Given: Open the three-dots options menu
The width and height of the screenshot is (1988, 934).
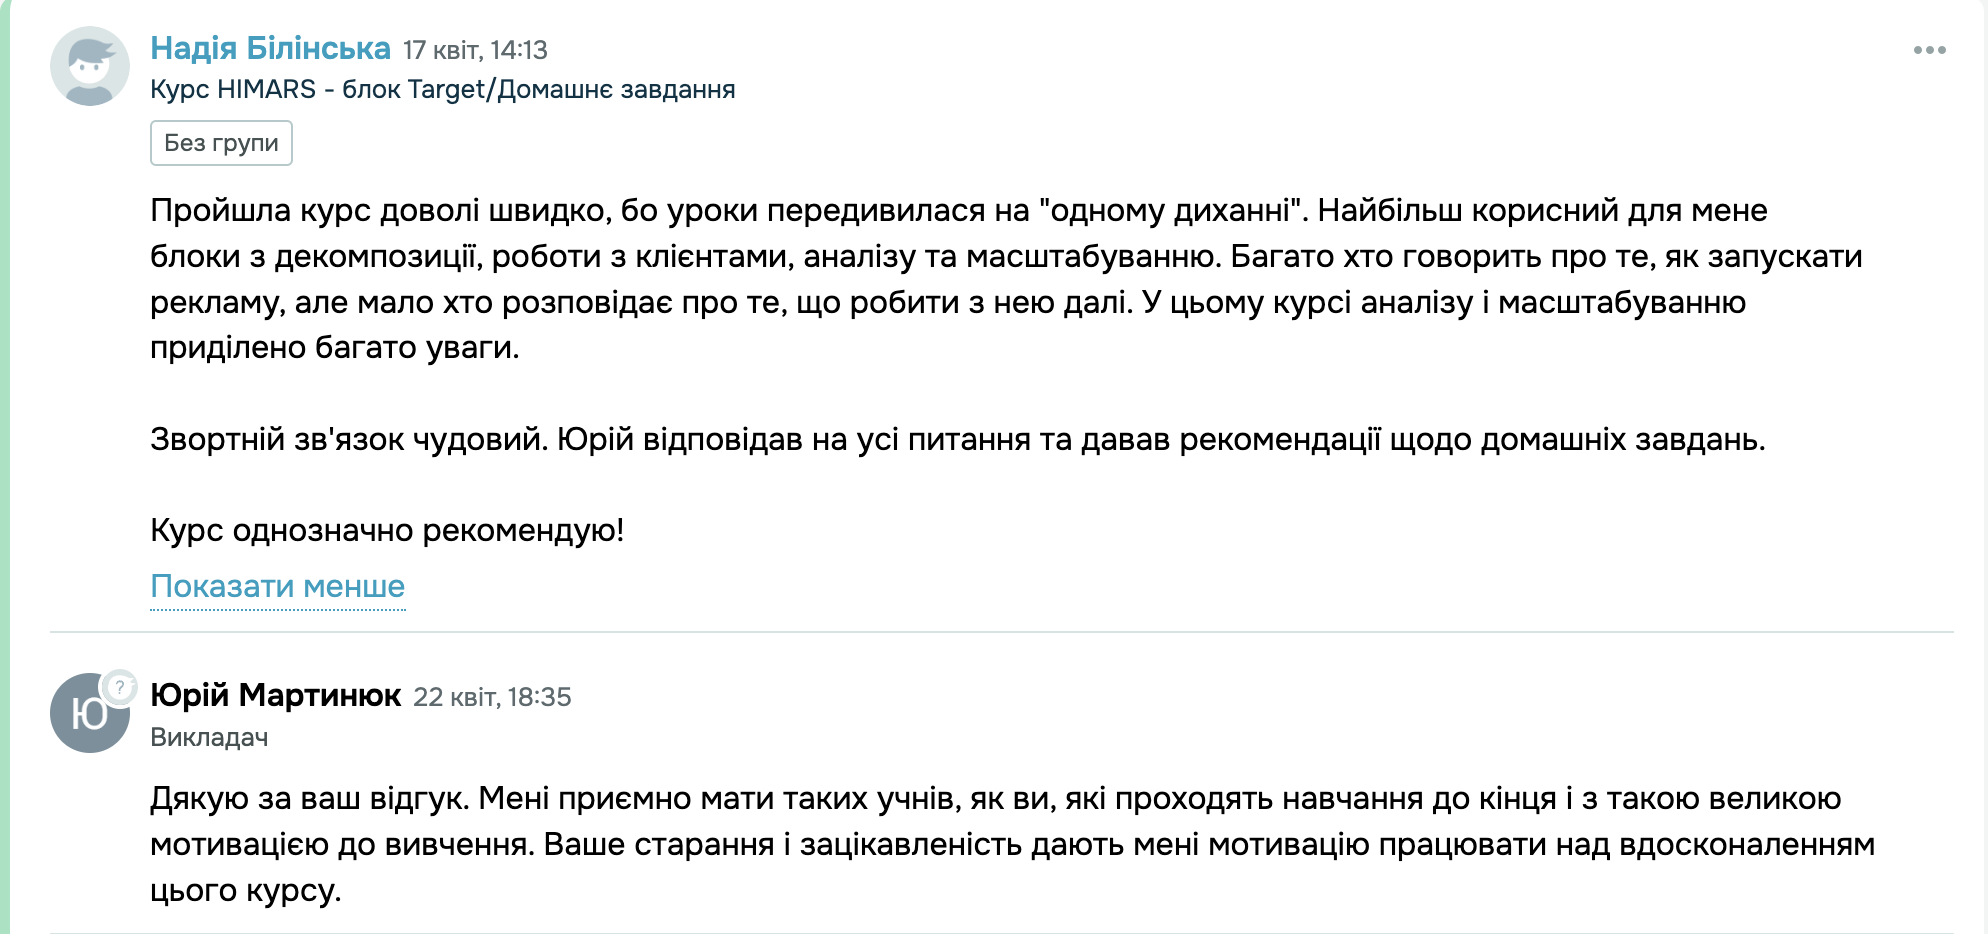Looking at the screenshot, I should tap(1929, 50).
